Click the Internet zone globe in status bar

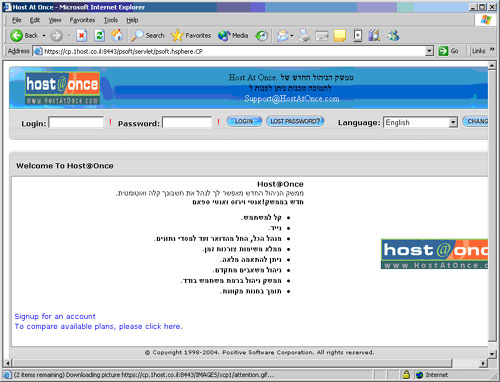coord(420,375)
